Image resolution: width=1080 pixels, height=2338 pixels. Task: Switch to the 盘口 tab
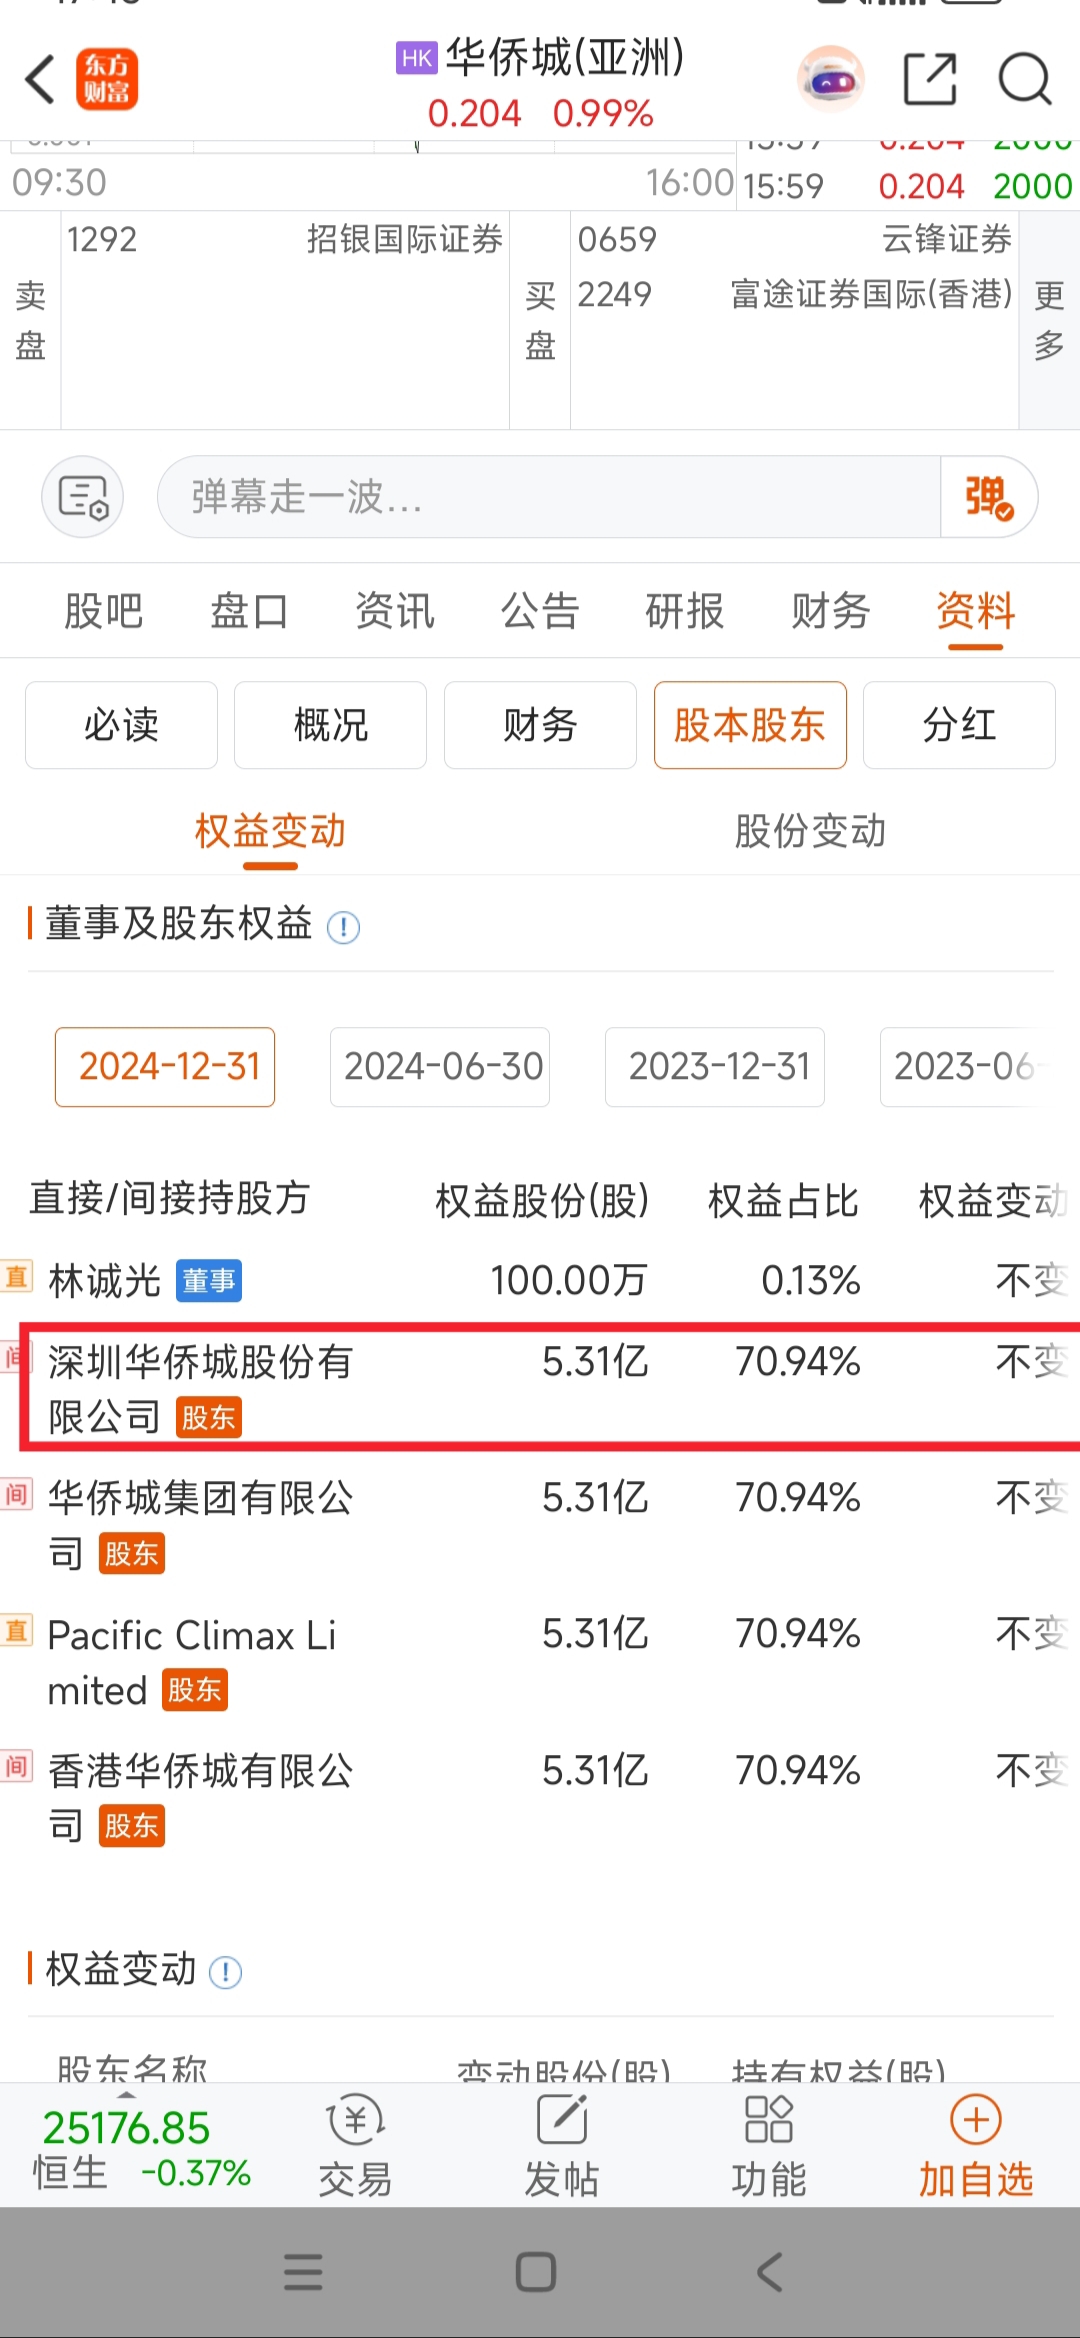[x=249, y=611]
